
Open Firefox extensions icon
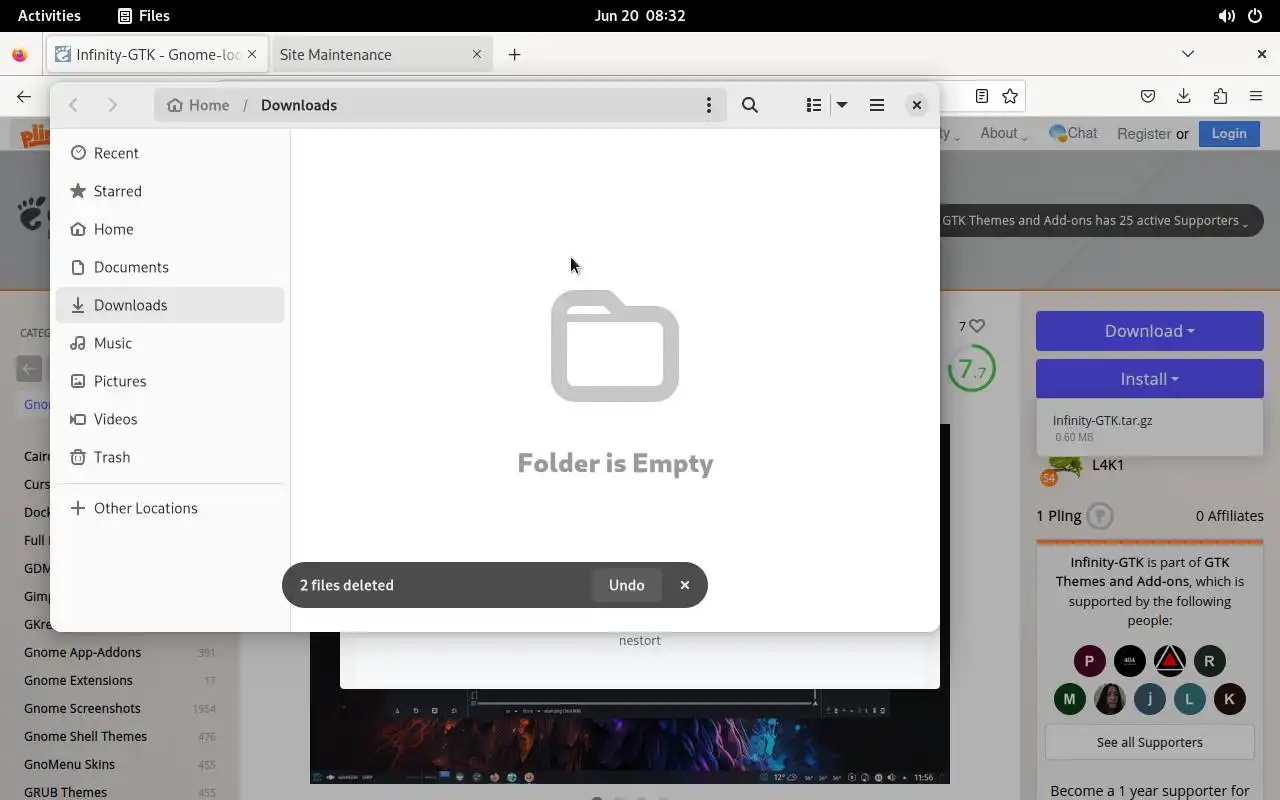coord(1220,96)
